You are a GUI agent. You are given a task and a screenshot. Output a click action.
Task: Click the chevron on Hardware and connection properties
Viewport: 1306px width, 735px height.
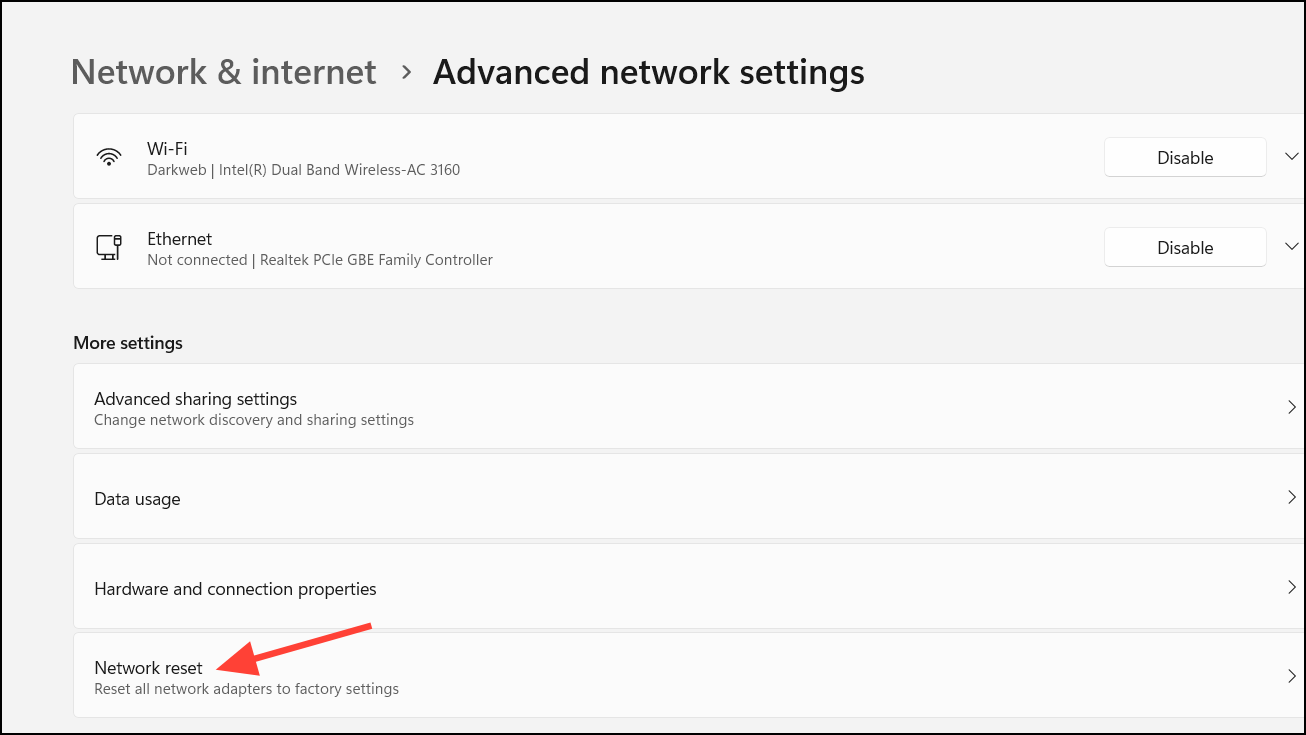[x=1292, y=587]
